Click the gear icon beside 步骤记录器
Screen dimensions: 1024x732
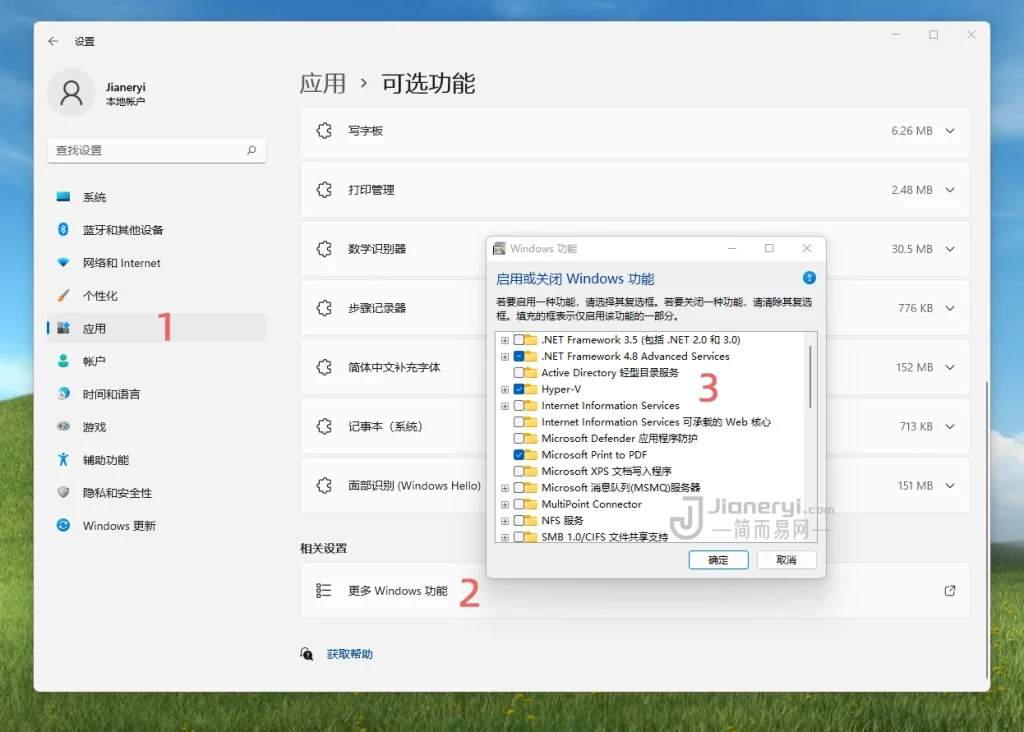[x=324, y=308]
